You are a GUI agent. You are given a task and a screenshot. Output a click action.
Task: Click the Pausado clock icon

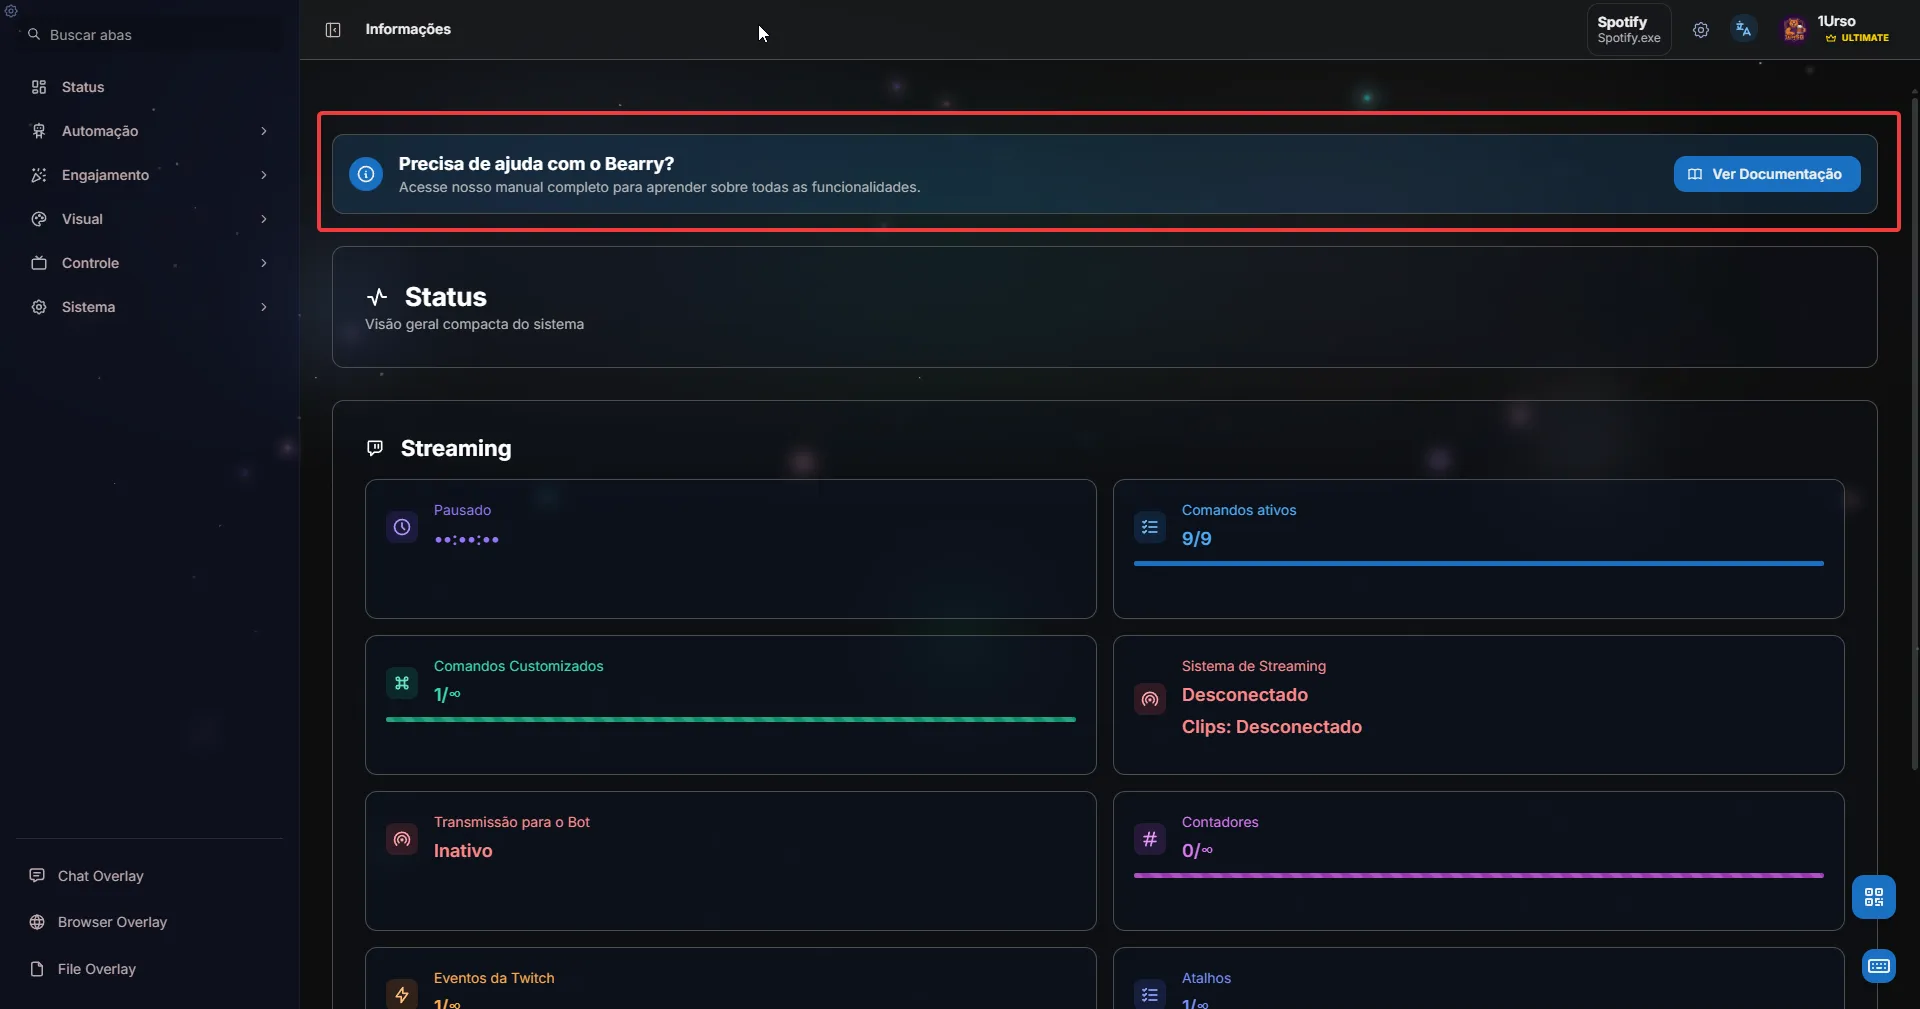(x=402, y=527)
